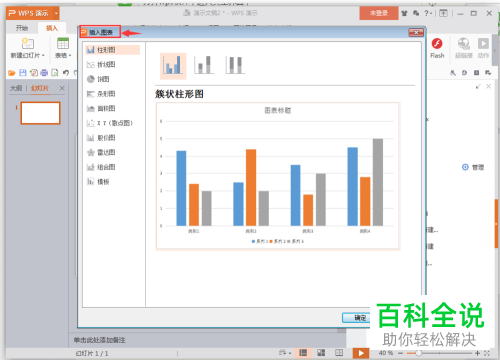This screenshot has height=360, width=500.
Task: Click the New Slide (新建幻灯片) icon
Action: [x=28, y=44]
